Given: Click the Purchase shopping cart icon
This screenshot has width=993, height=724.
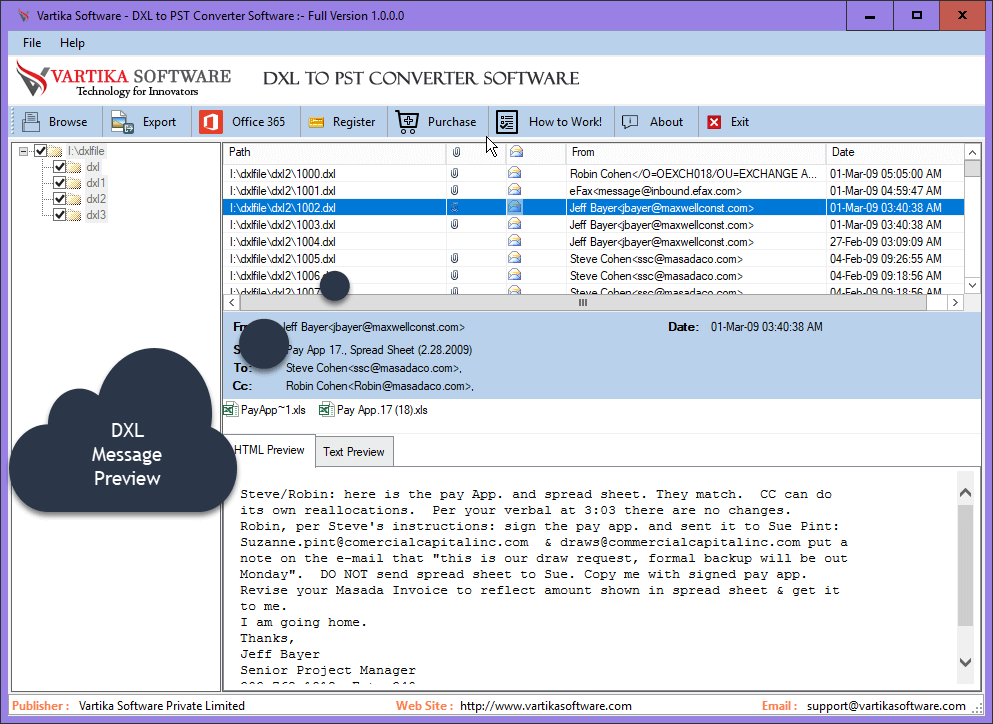Looking at the screenshot, I should tap(407, 122).
